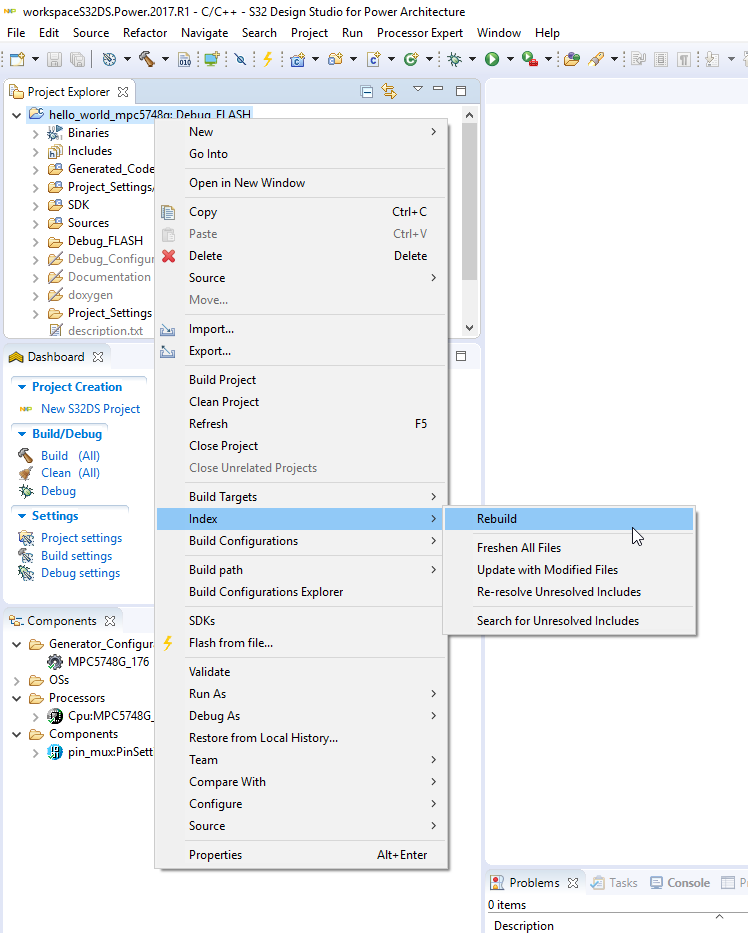Click the flashlight Search toolbar icon
The height and width of the screenshot is (933, 748).
pos(596,59)
